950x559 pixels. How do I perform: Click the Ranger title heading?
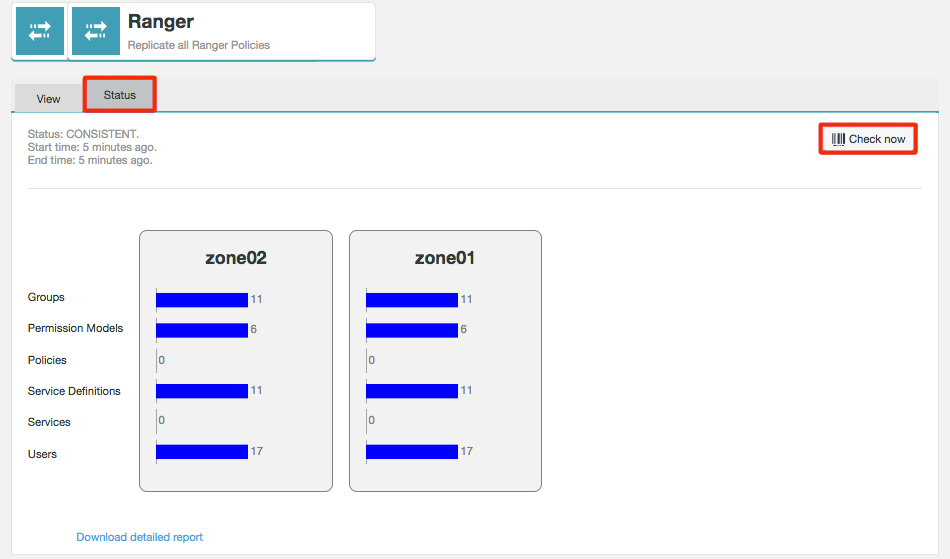point(161,21)
